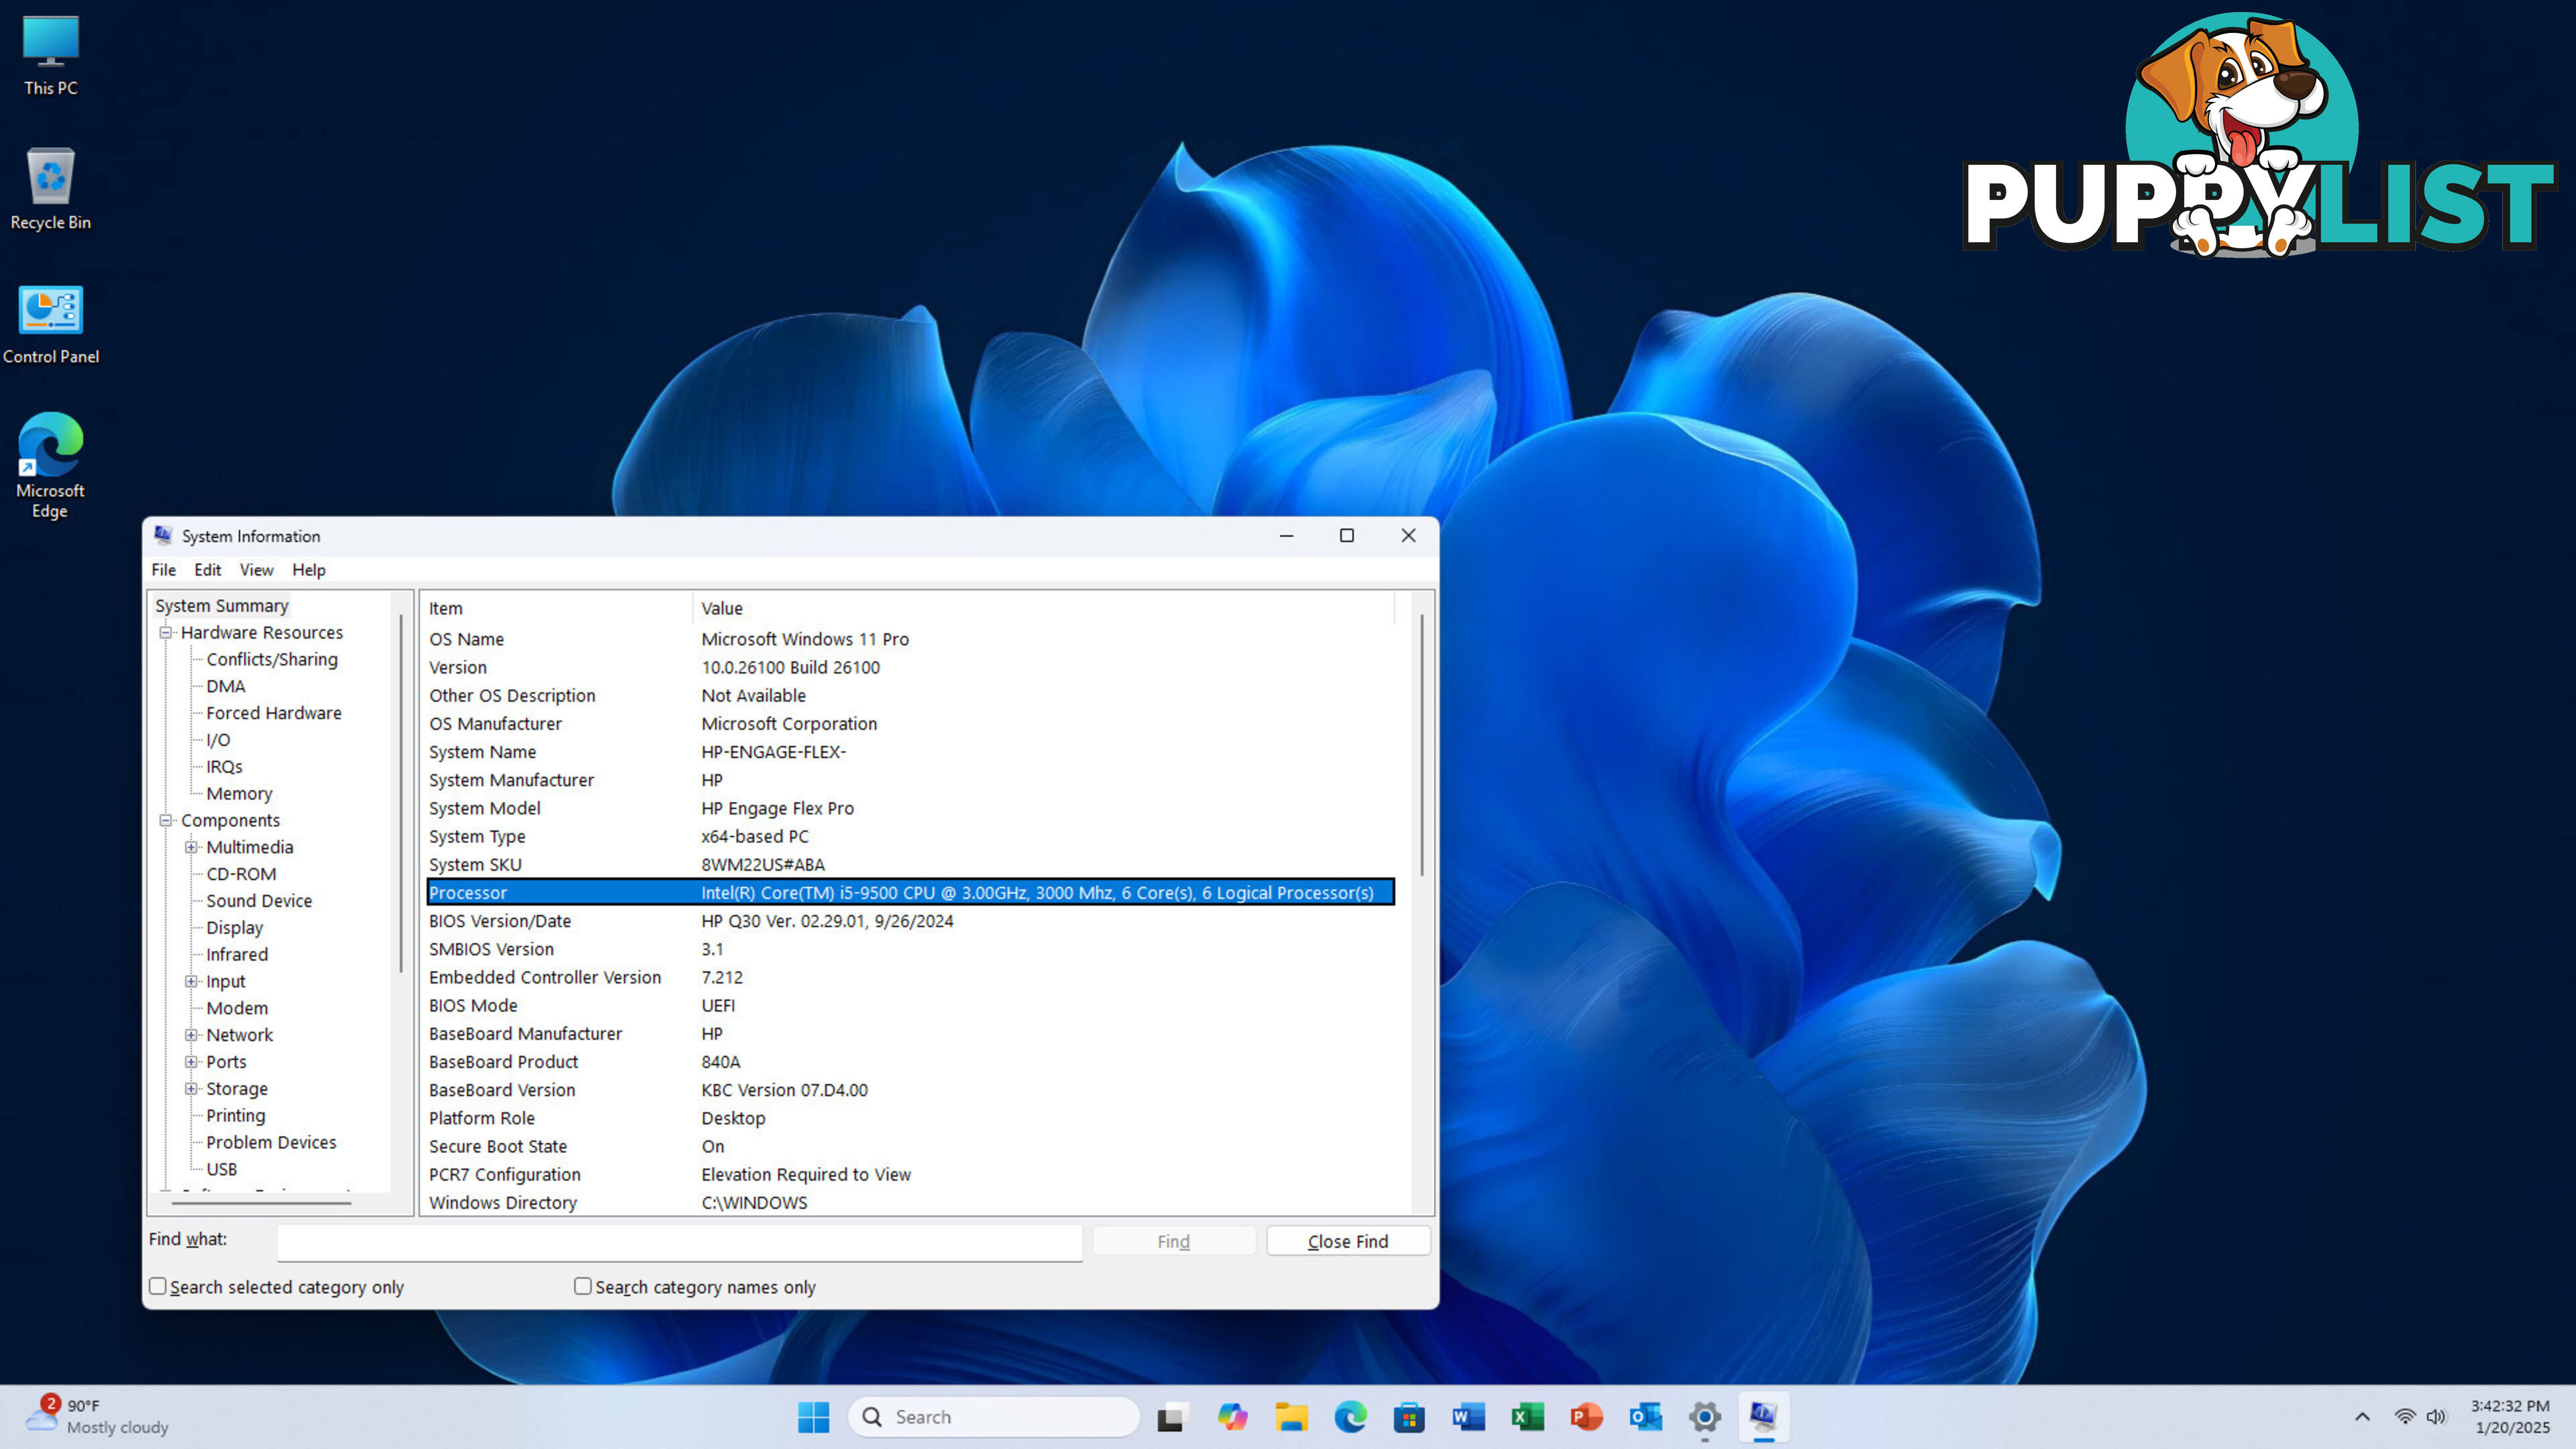Open the weather widget showing 90°F
The width and height of the screenshot is (2576, 1449).
pos(97,1416)
